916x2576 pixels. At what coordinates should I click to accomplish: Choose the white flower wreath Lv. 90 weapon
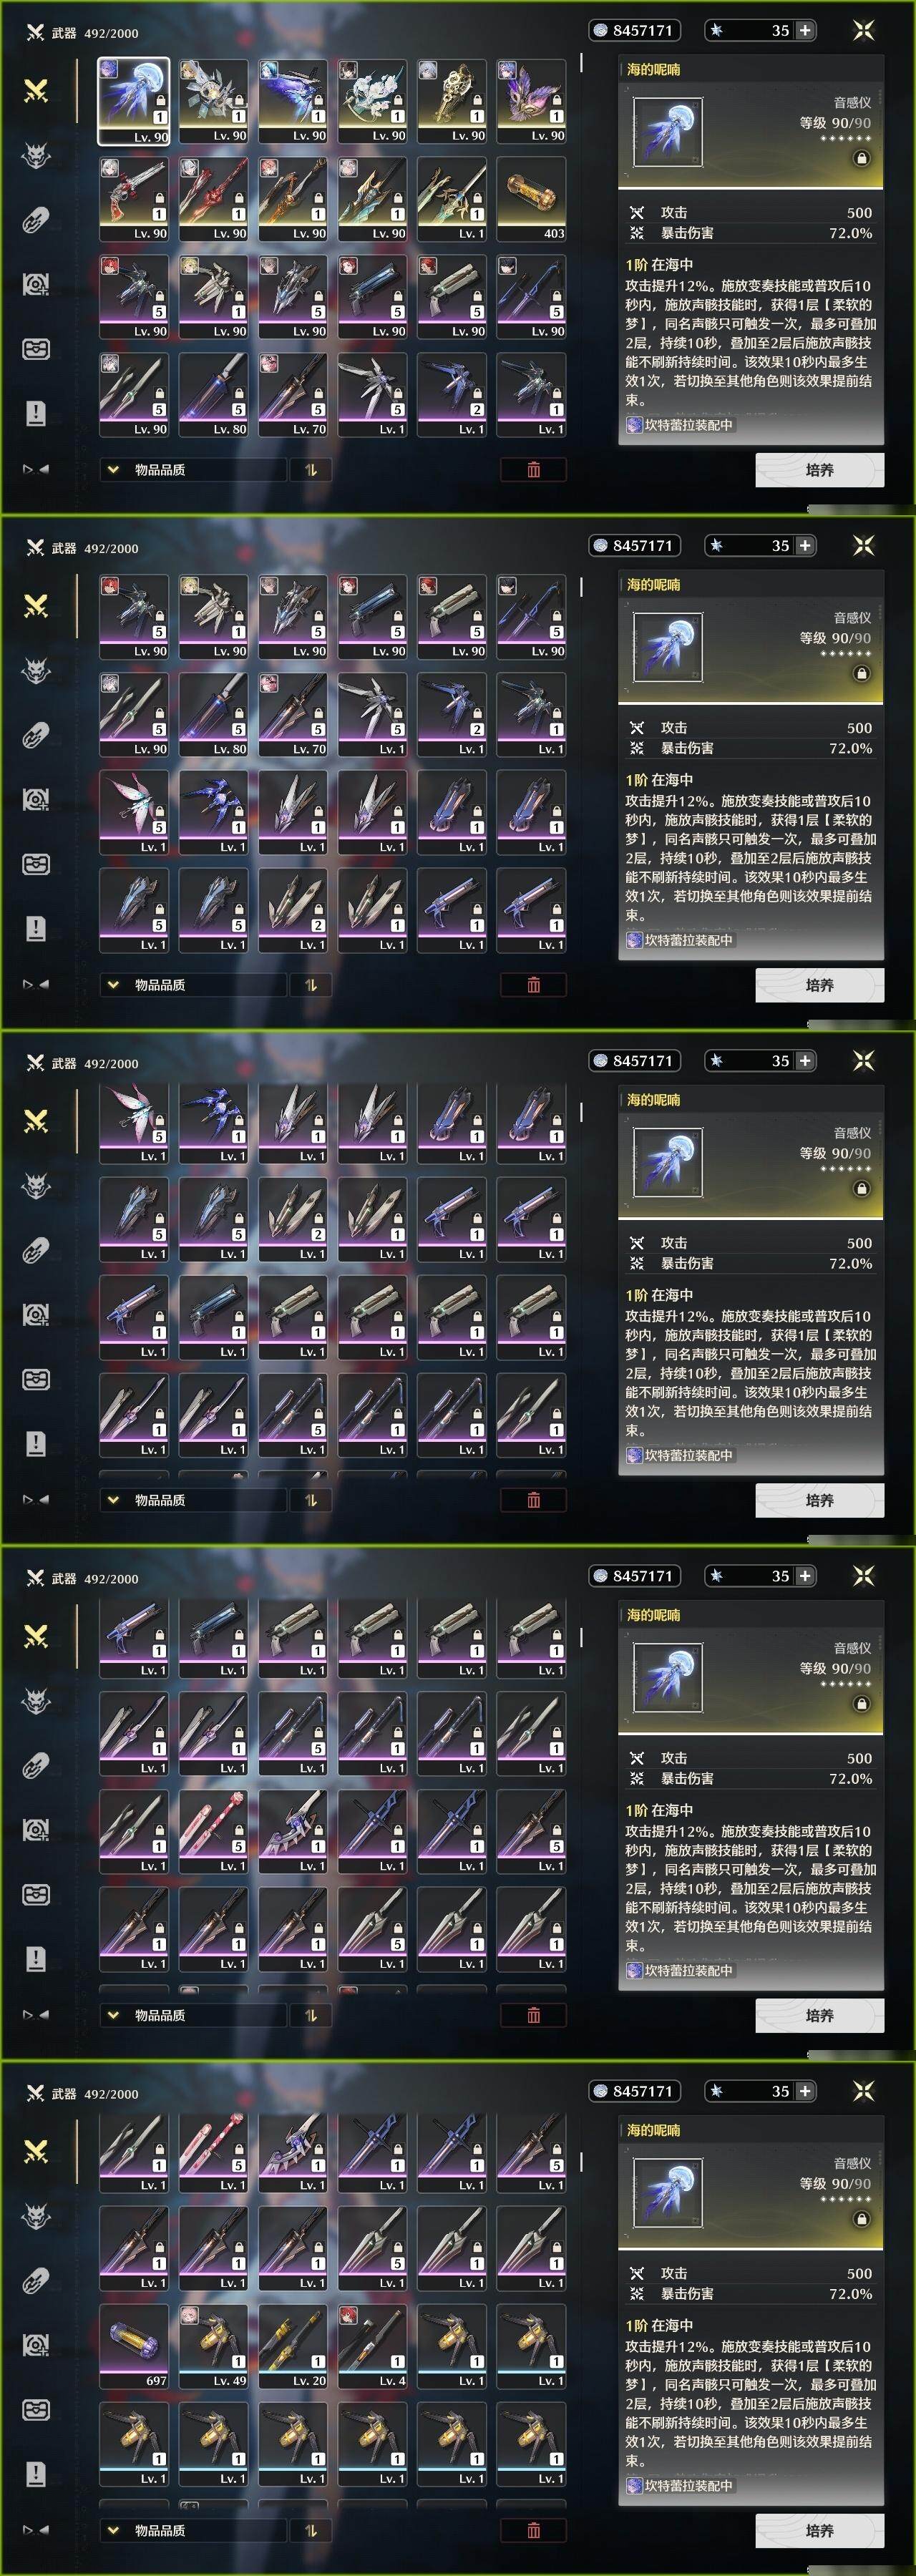click(x=372, y=101)
